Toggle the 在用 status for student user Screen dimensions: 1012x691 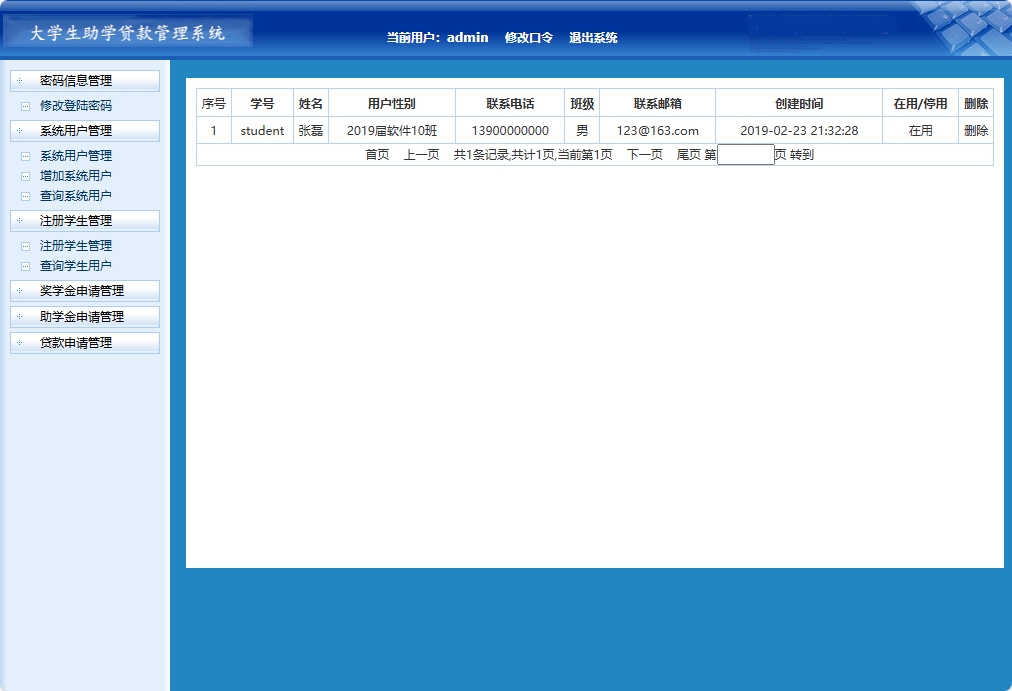click(918, 129)
